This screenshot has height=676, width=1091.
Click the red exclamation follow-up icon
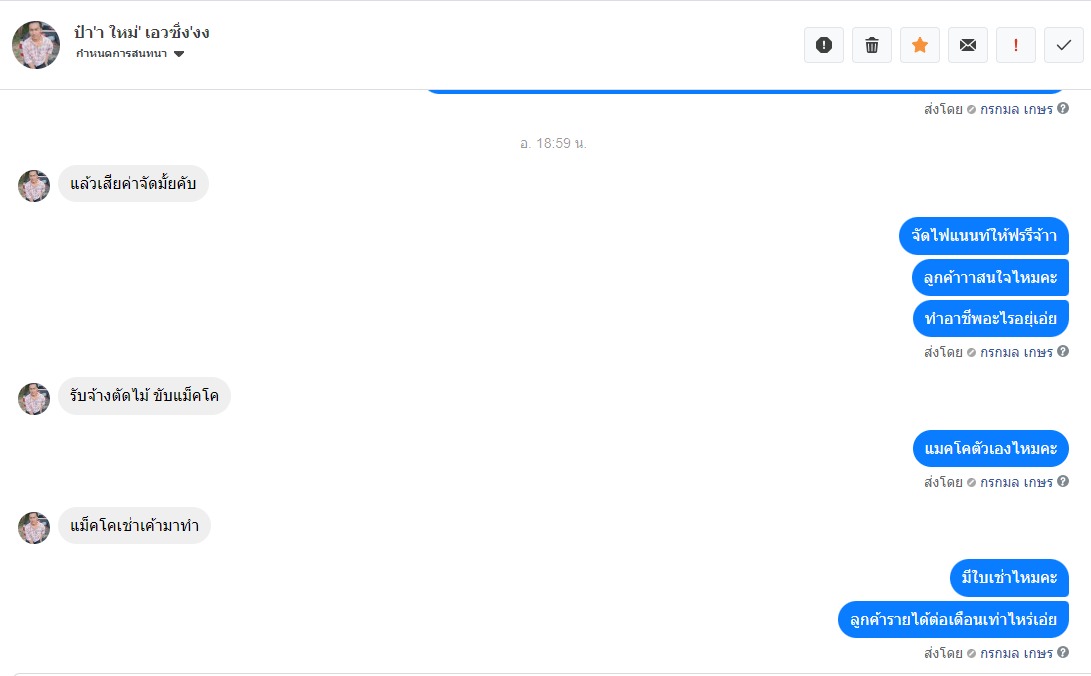[x=1016, y=45]
